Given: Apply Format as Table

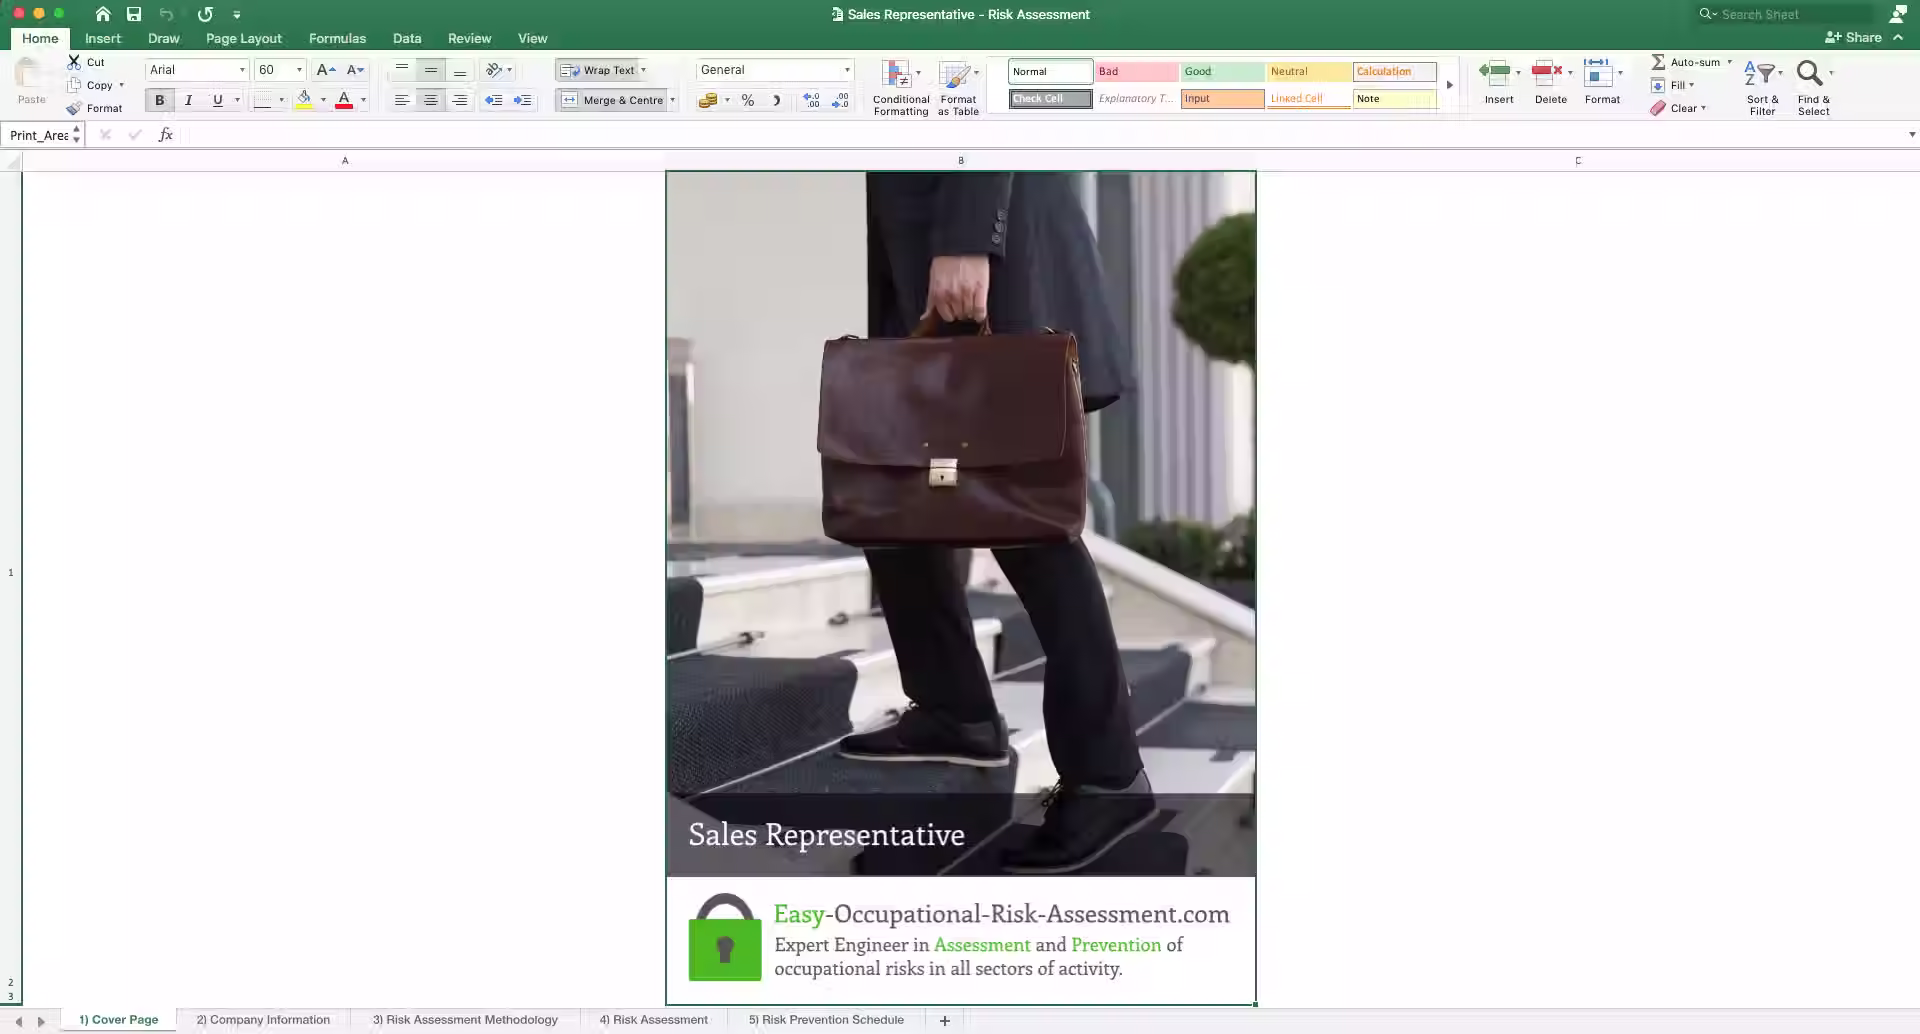Looking at the screenshot, I should (957, 85).
